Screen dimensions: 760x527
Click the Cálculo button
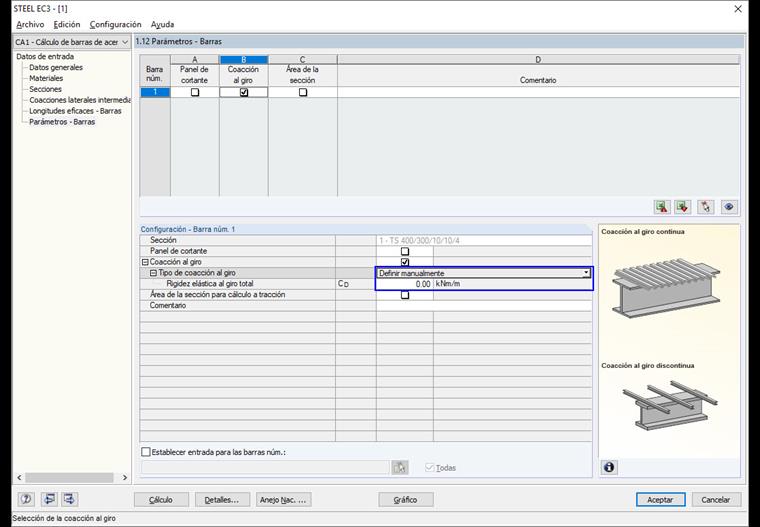pyautogui.click(x=161, y=499)
